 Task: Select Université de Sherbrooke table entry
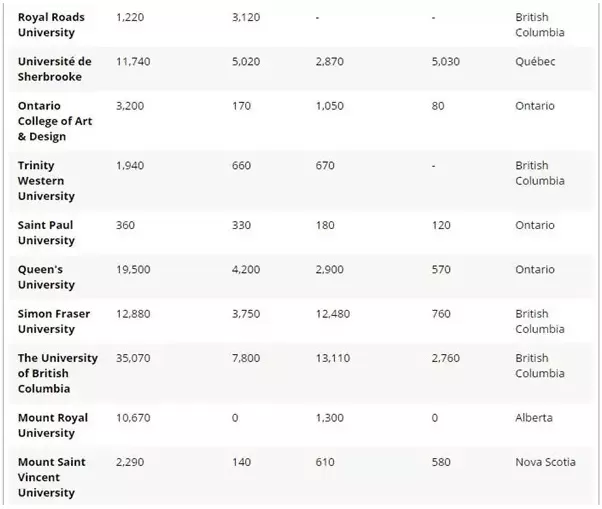coord(55,69)
